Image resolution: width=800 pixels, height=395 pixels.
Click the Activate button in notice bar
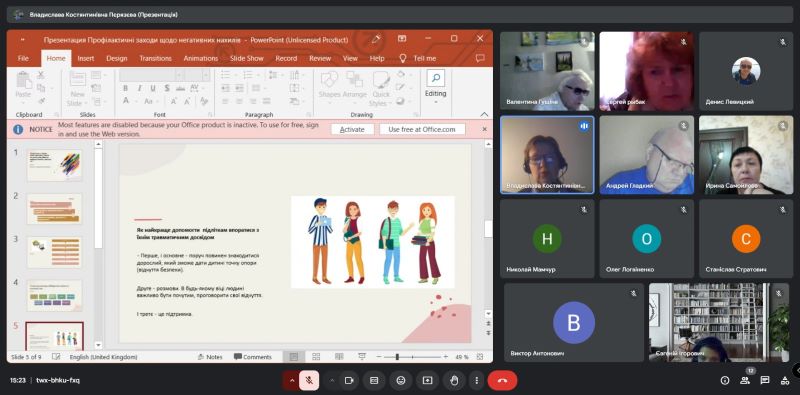point(352,129)
